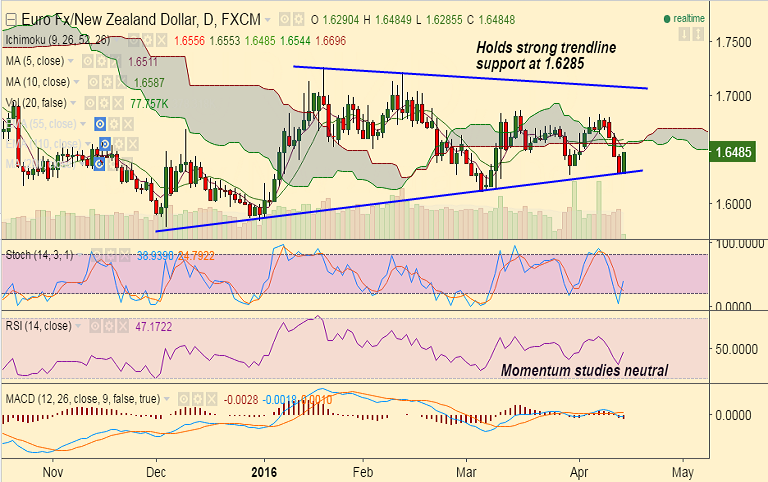
Task: Open RSI (14, close) dropdown arrow
Action: [78, 326]
